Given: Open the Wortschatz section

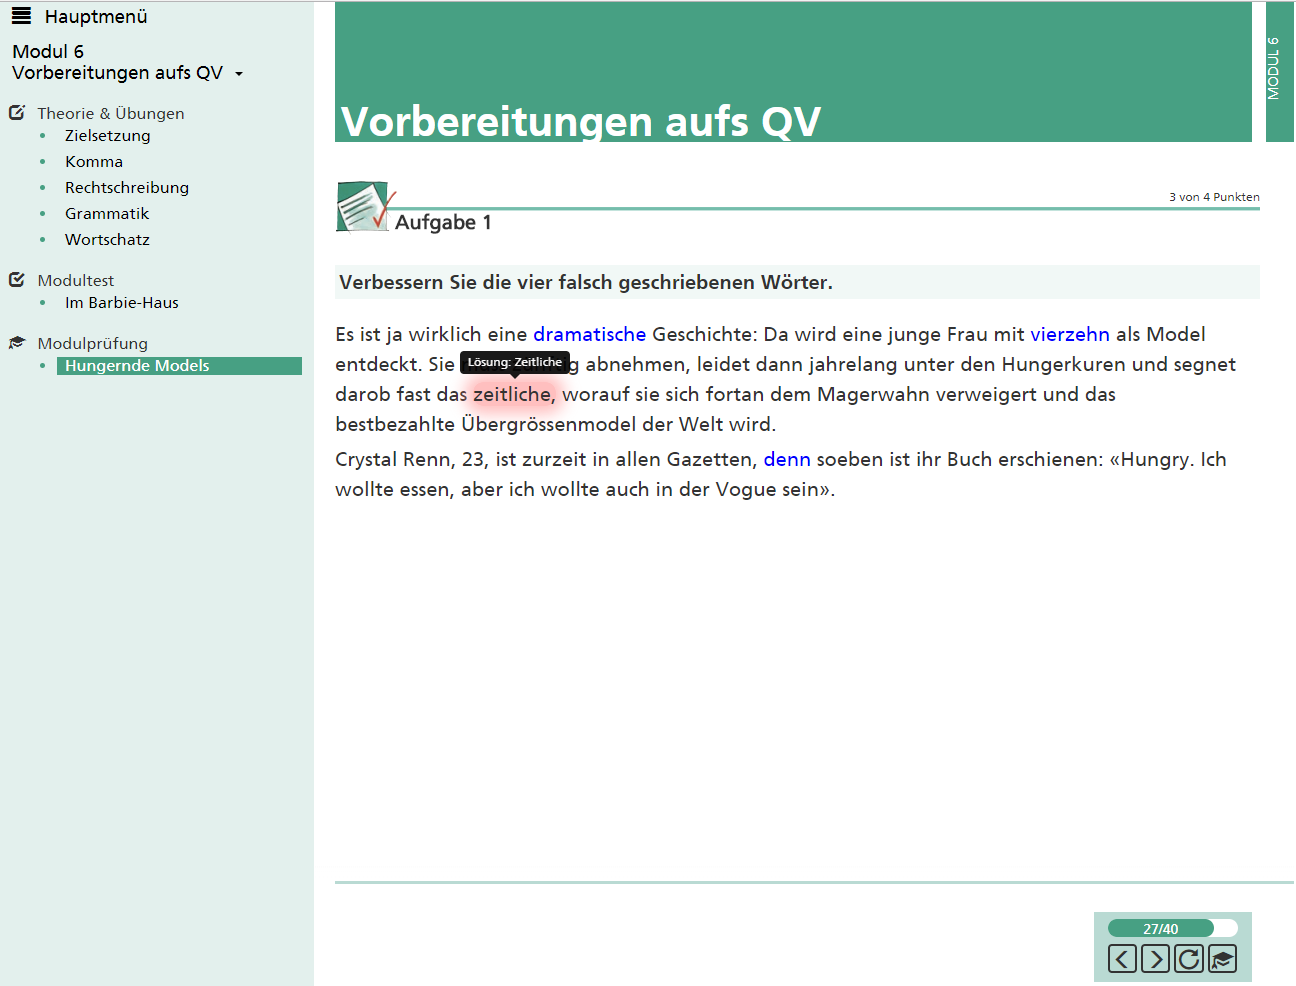Looking at the screenshot, I should pos(107,240).
